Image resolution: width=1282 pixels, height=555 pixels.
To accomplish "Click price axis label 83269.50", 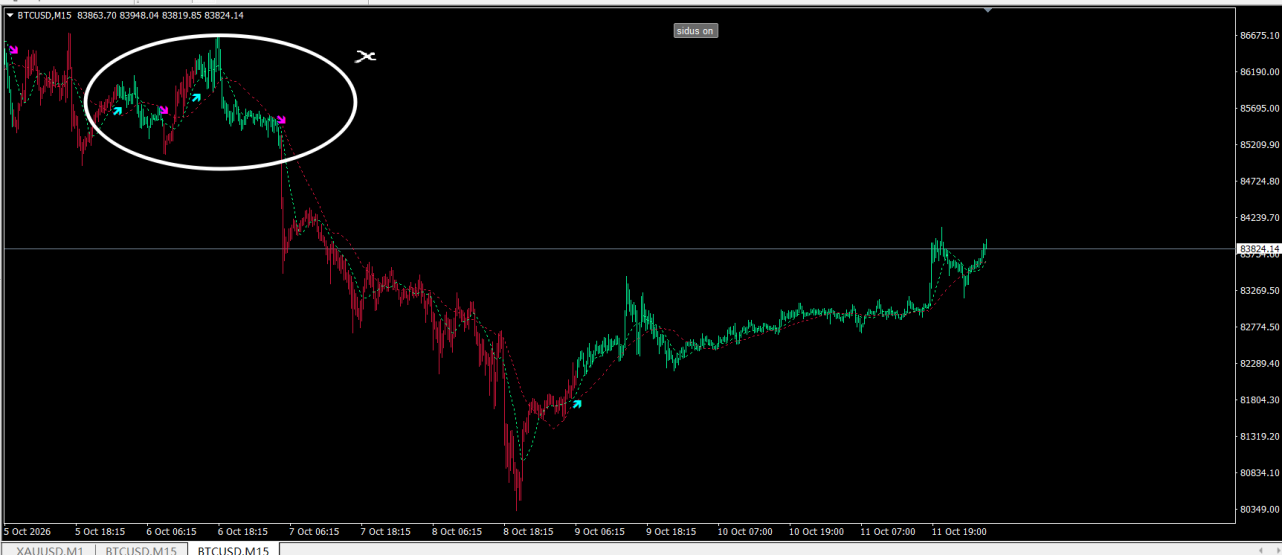I will tap(1260, 291).
